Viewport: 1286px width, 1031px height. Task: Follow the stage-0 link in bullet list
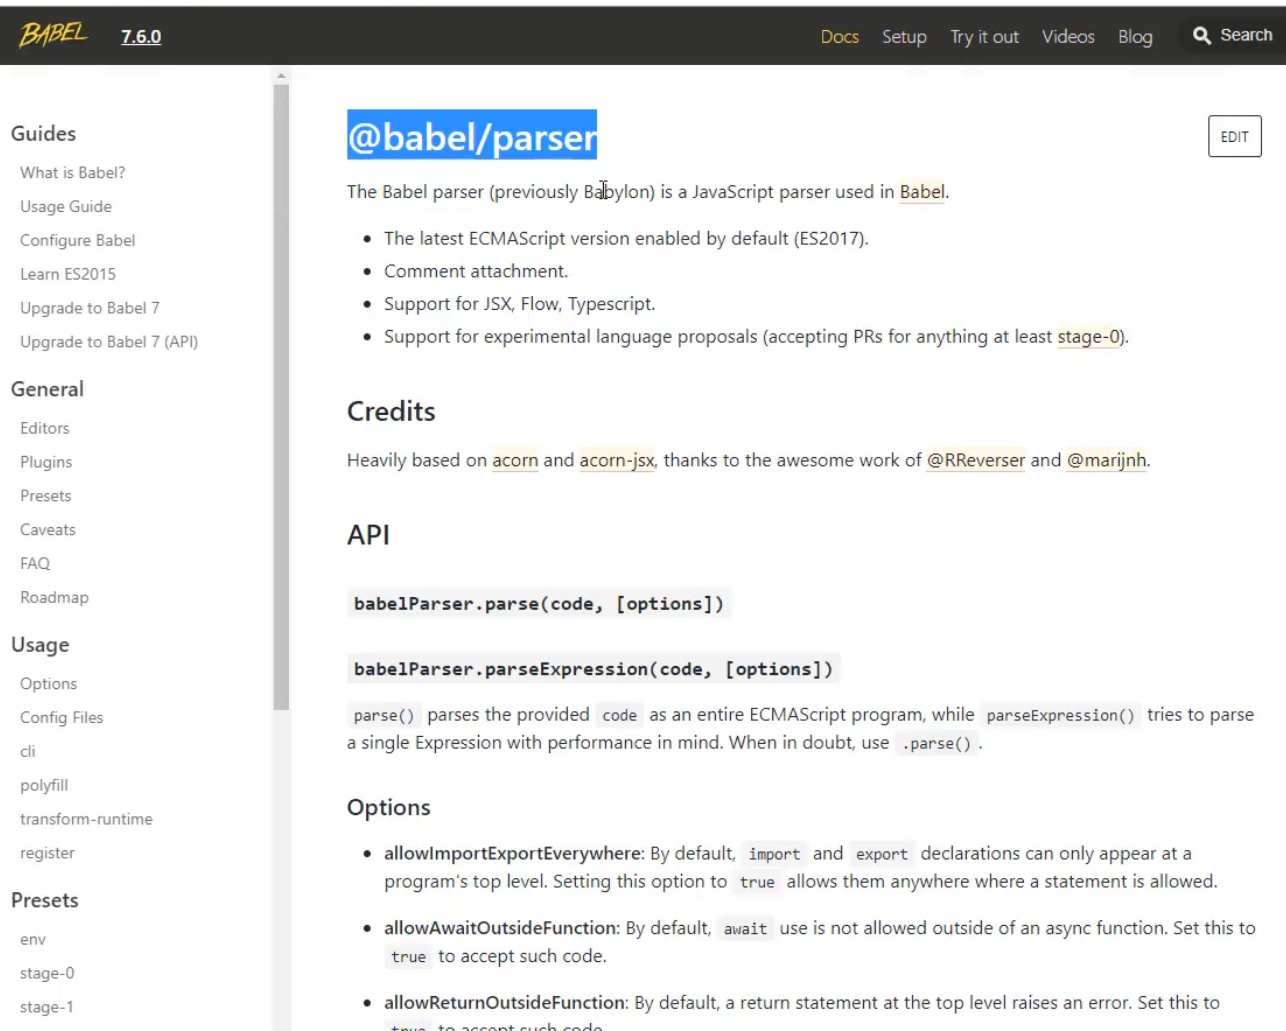(x=1089, y=337)
